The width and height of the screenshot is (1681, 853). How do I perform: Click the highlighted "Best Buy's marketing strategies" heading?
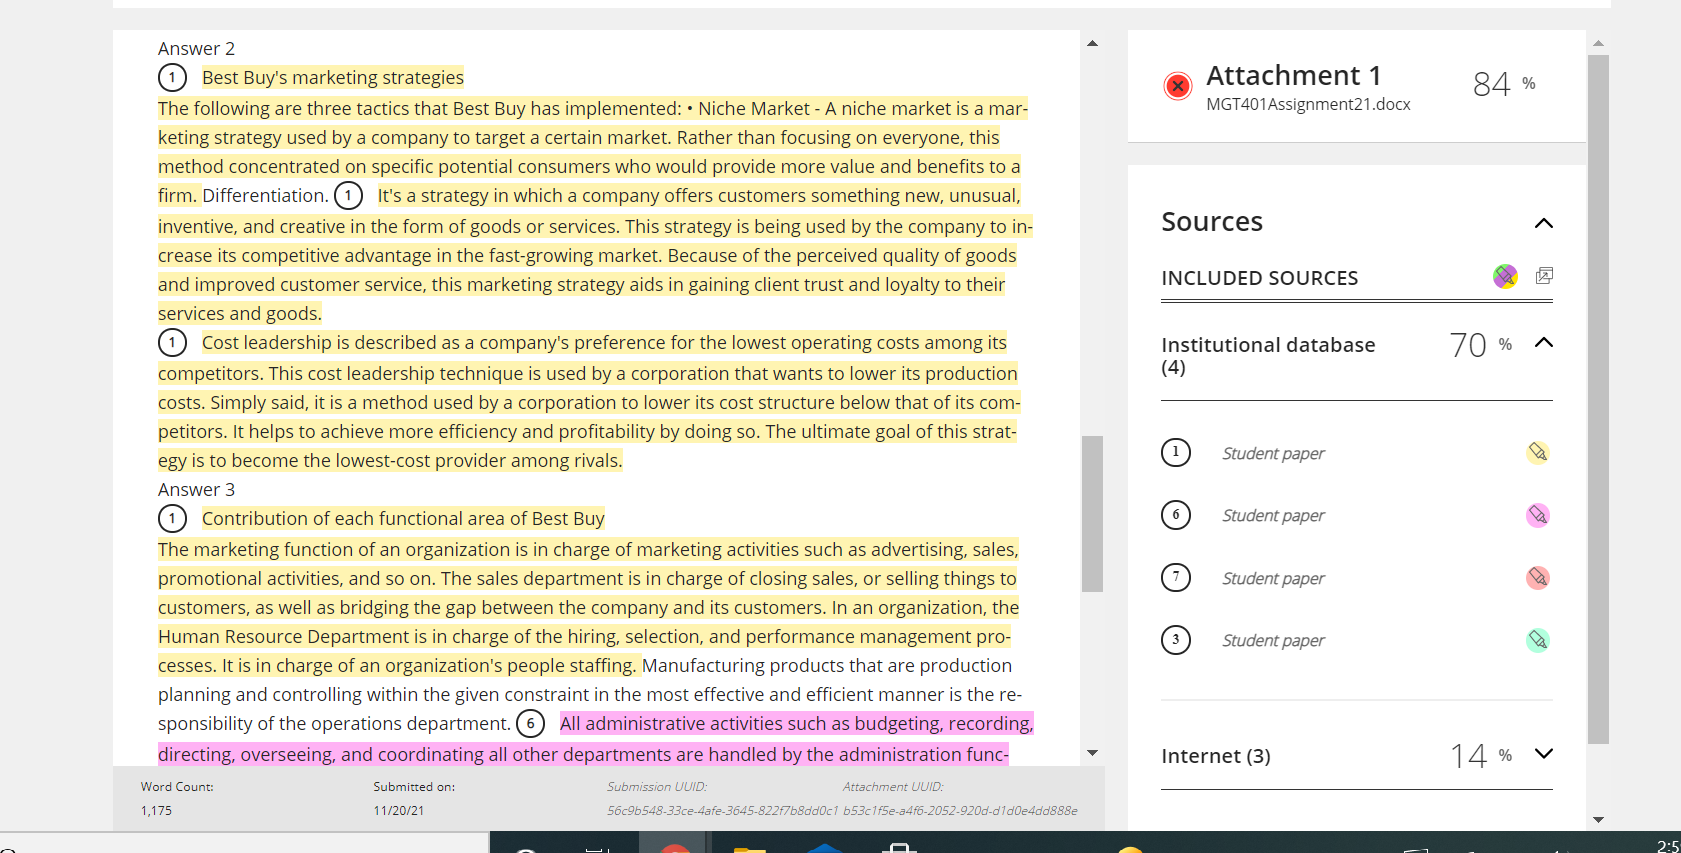[x=333, y=78]
